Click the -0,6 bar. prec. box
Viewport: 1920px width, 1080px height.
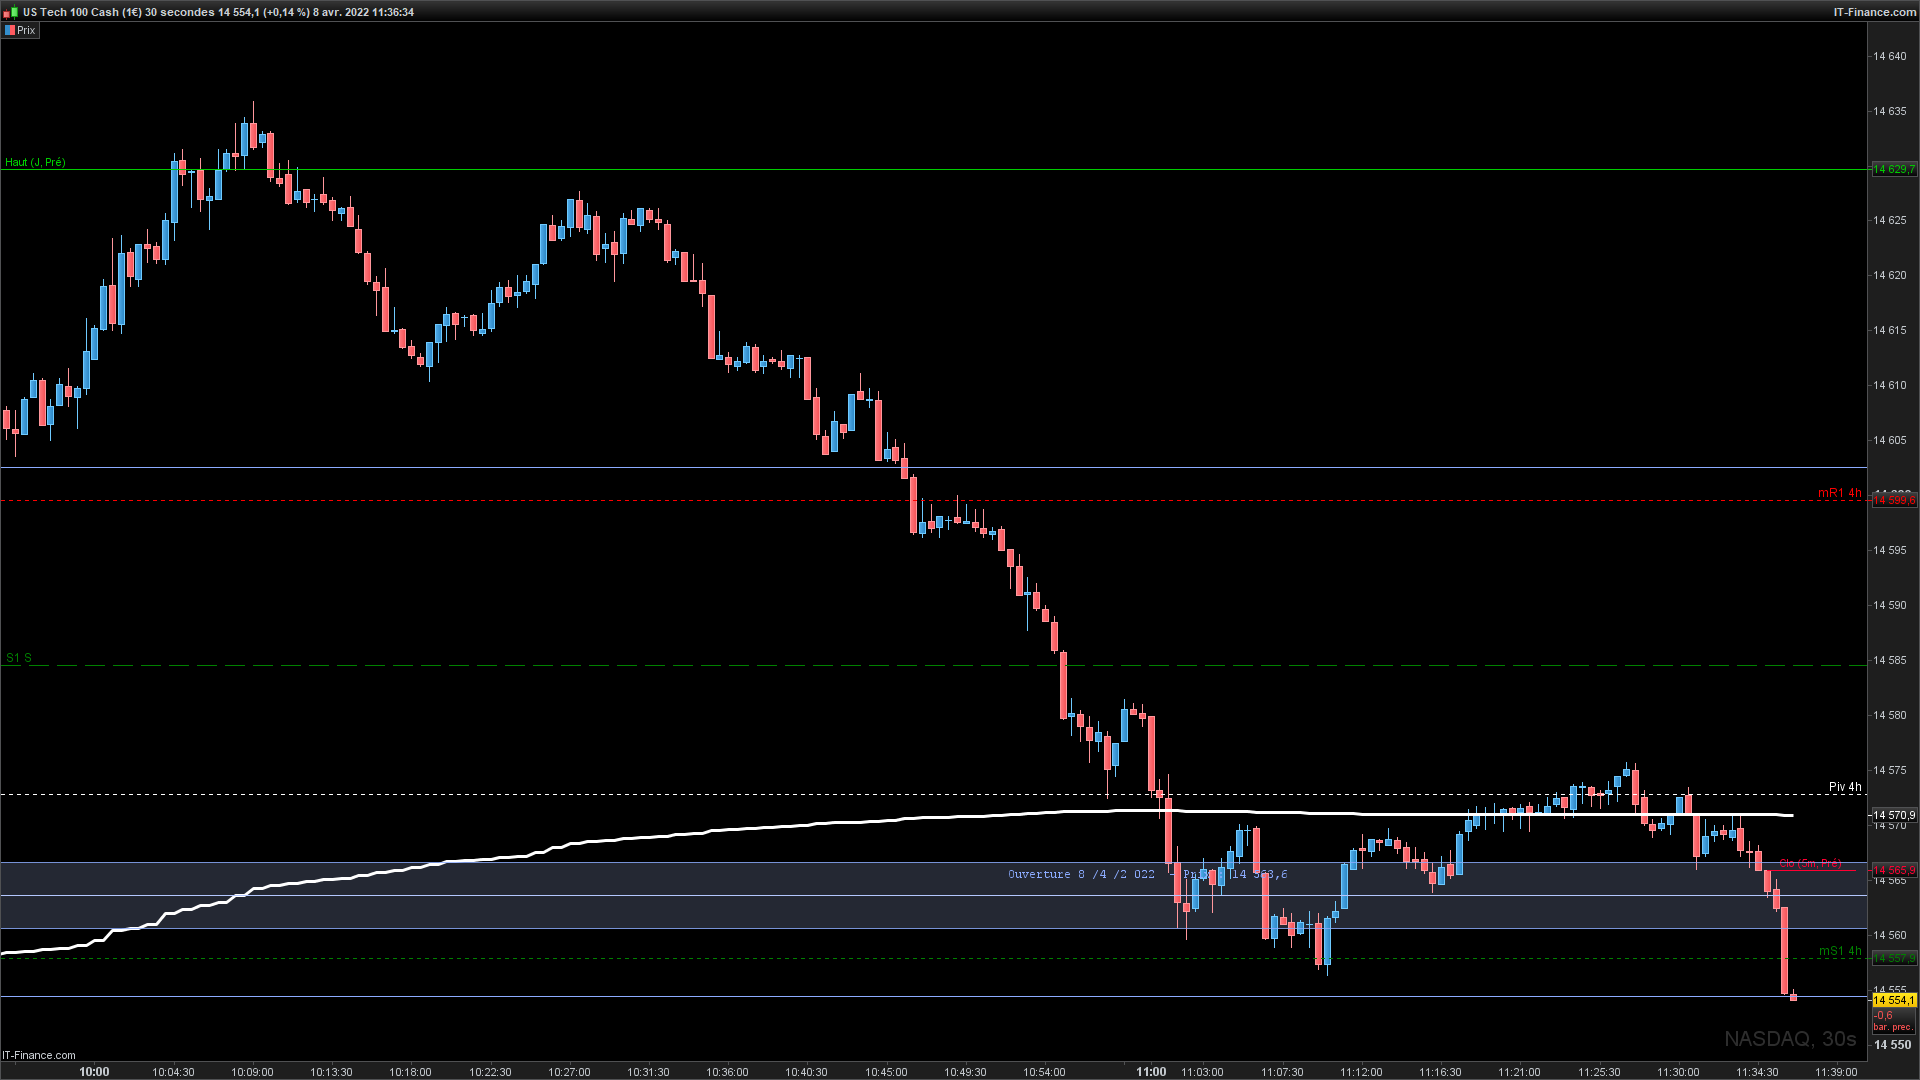1892,1021
